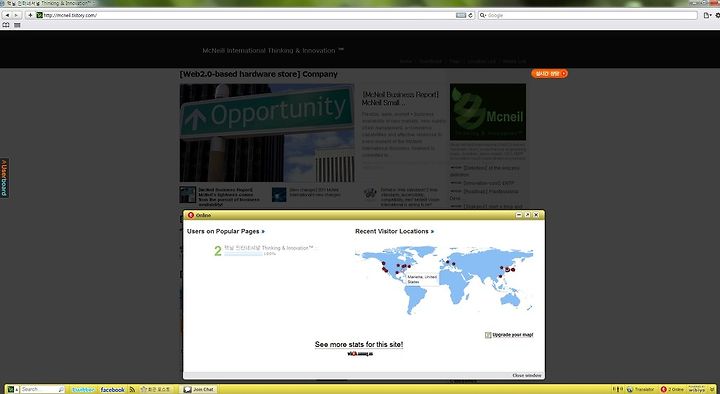720x394 pixels.
Task: Open the facebook button in bottom toolbar
Action: point(112,389)
